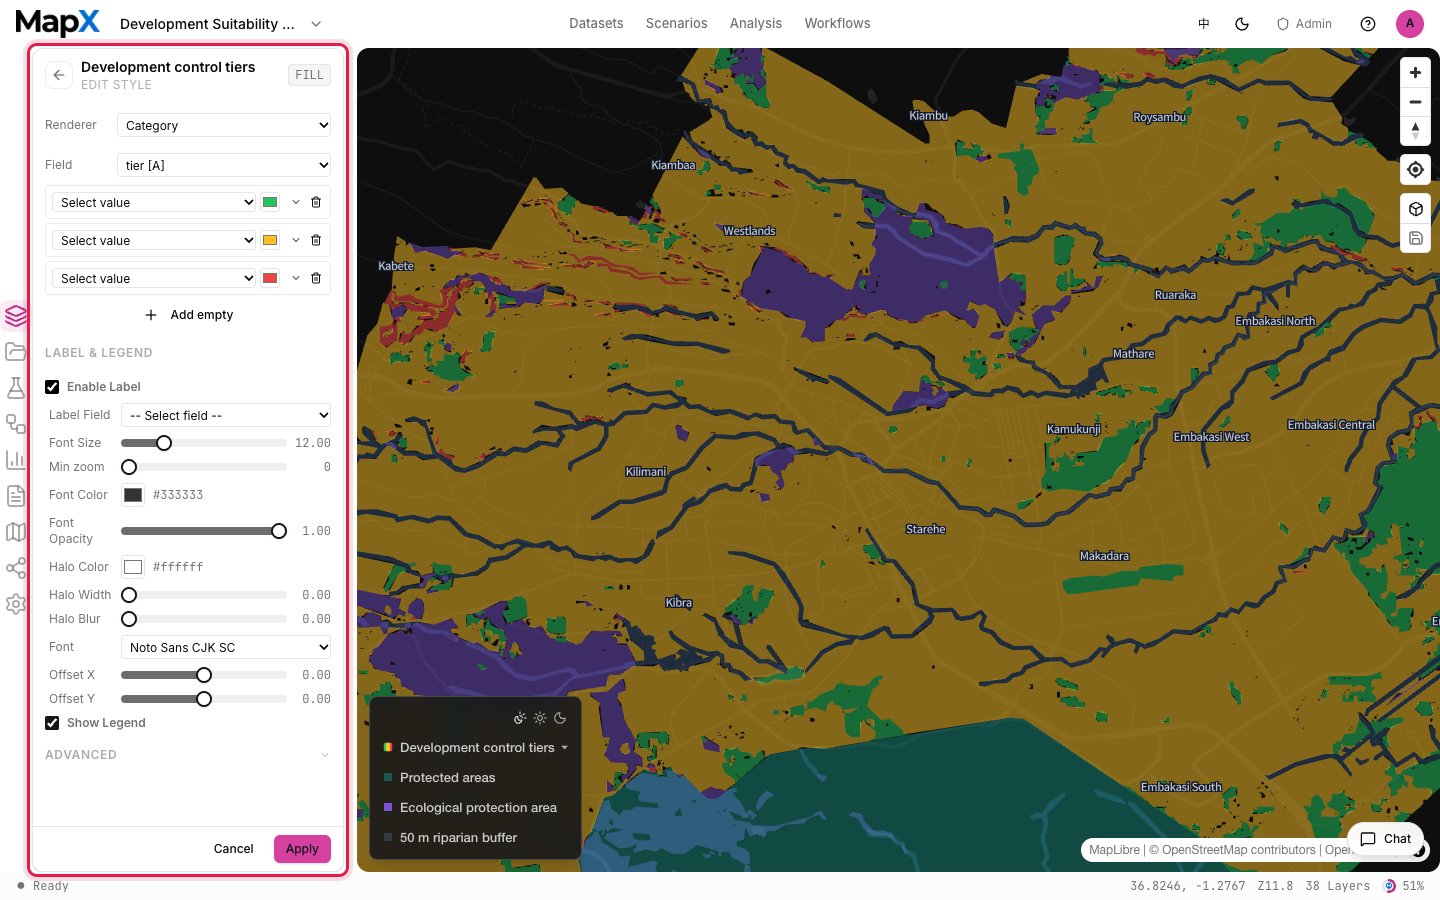
Task: Open Renderer Category dropdown
Action: click(x=224, y=125)
